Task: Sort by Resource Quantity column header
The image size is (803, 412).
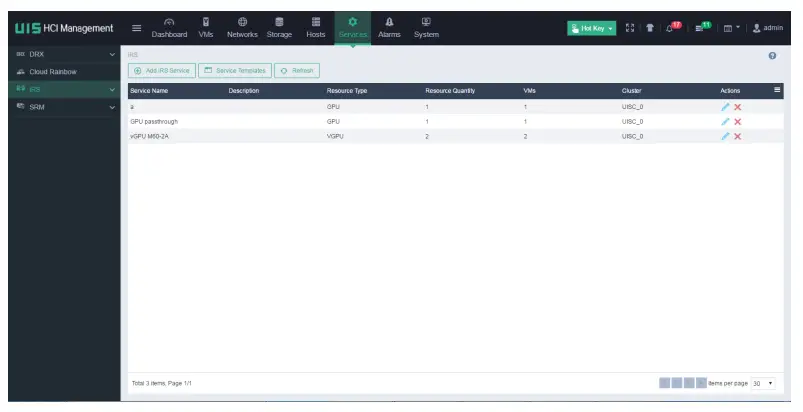Action: click(x=450, y=91)
